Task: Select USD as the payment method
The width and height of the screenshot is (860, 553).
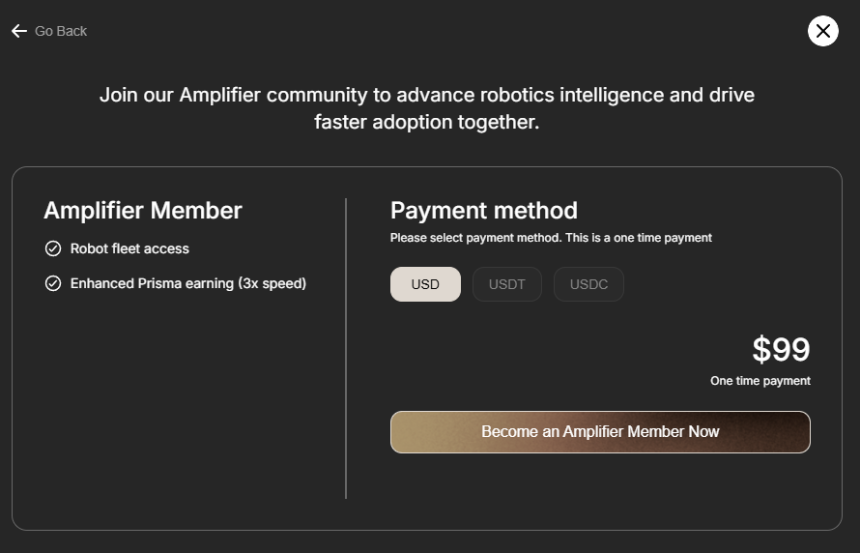Action: tap(425, 284)
